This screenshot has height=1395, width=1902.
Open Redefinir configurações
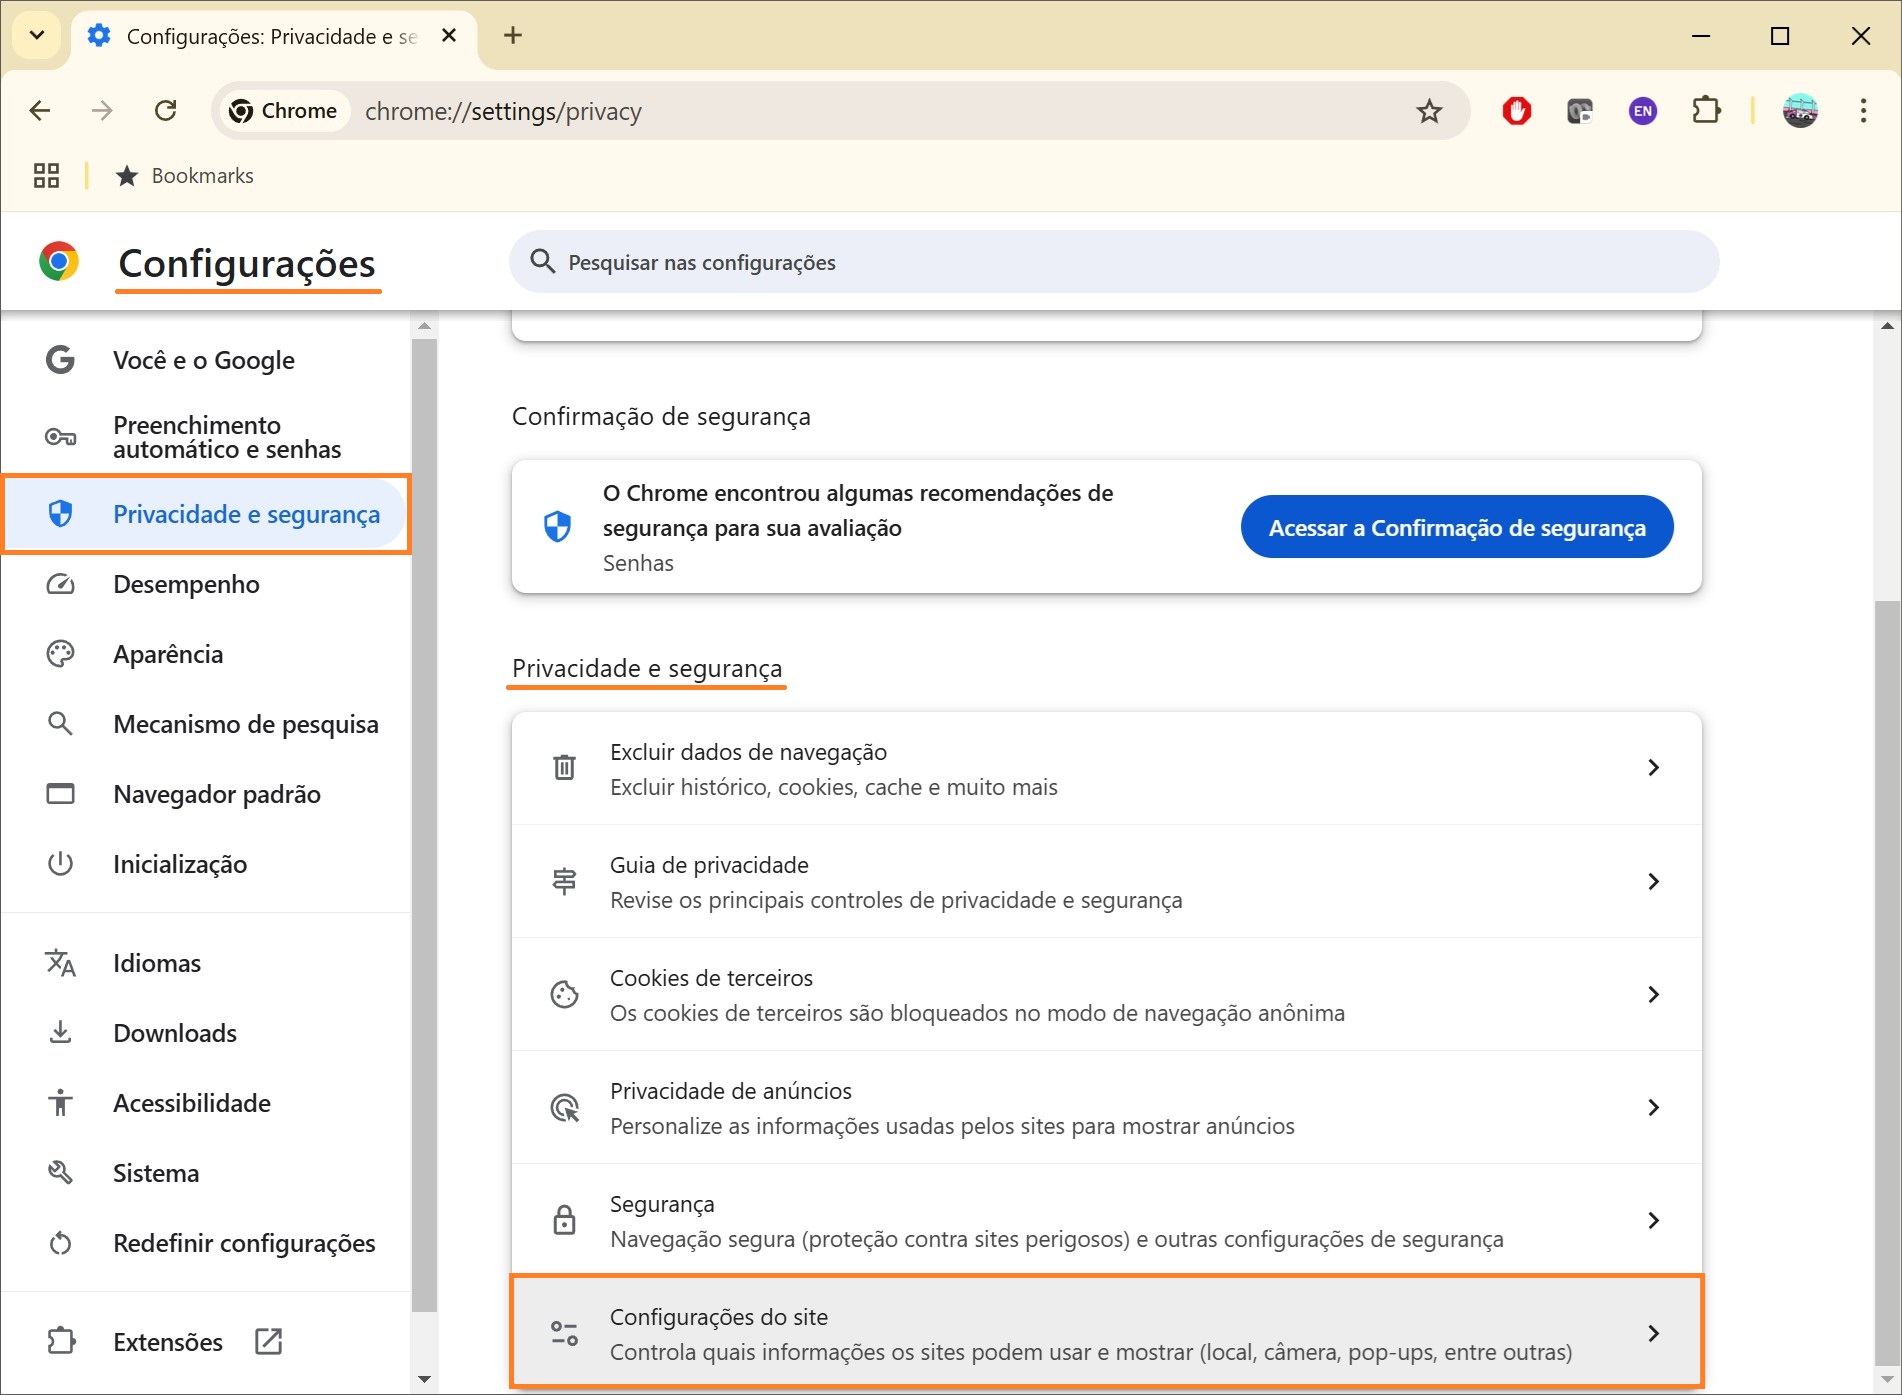(x=205, y=1243)
